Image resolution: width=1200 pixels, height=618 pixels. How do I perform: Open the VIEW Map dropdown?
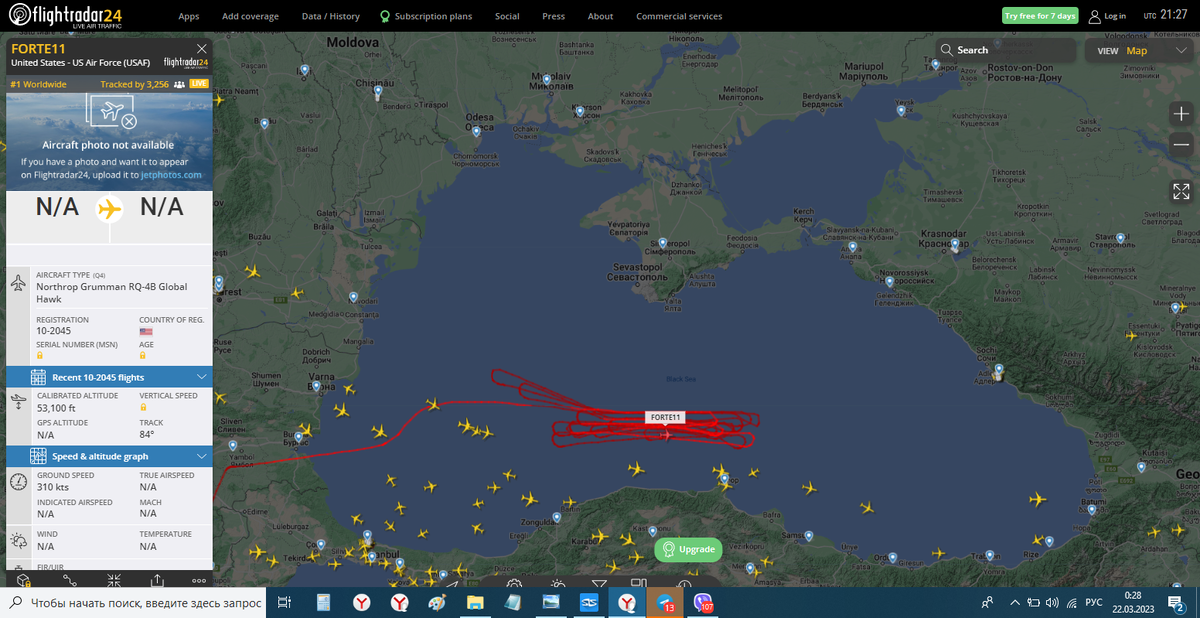tap(1137, 50)
